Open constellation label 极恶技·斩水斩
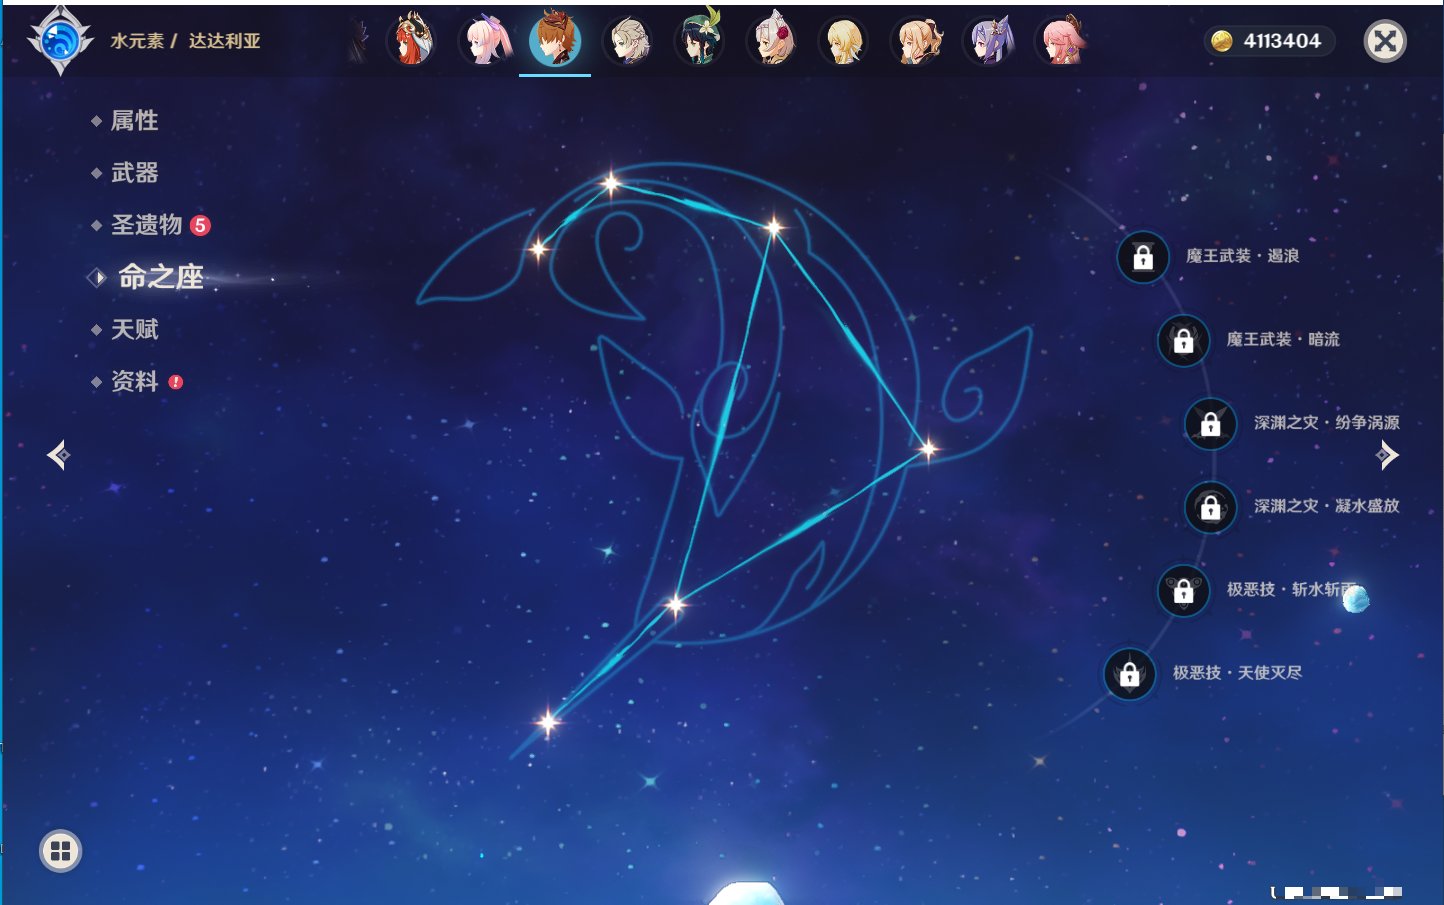 [x=1292, y=589]
